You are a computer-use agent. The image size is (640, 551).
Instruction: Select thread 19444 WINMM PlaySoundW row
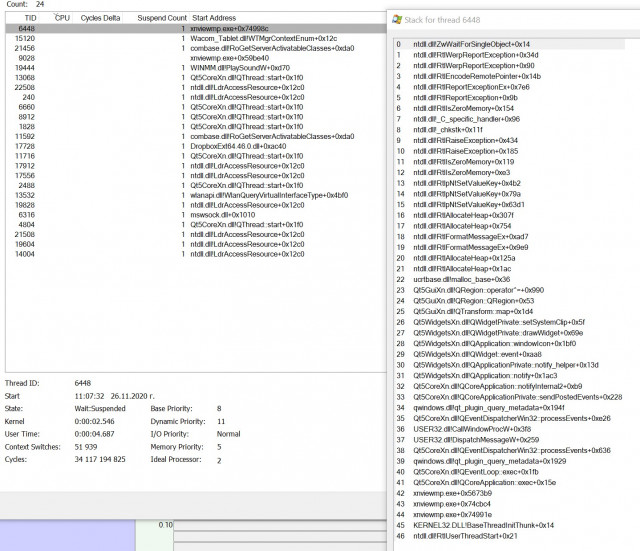196,68
